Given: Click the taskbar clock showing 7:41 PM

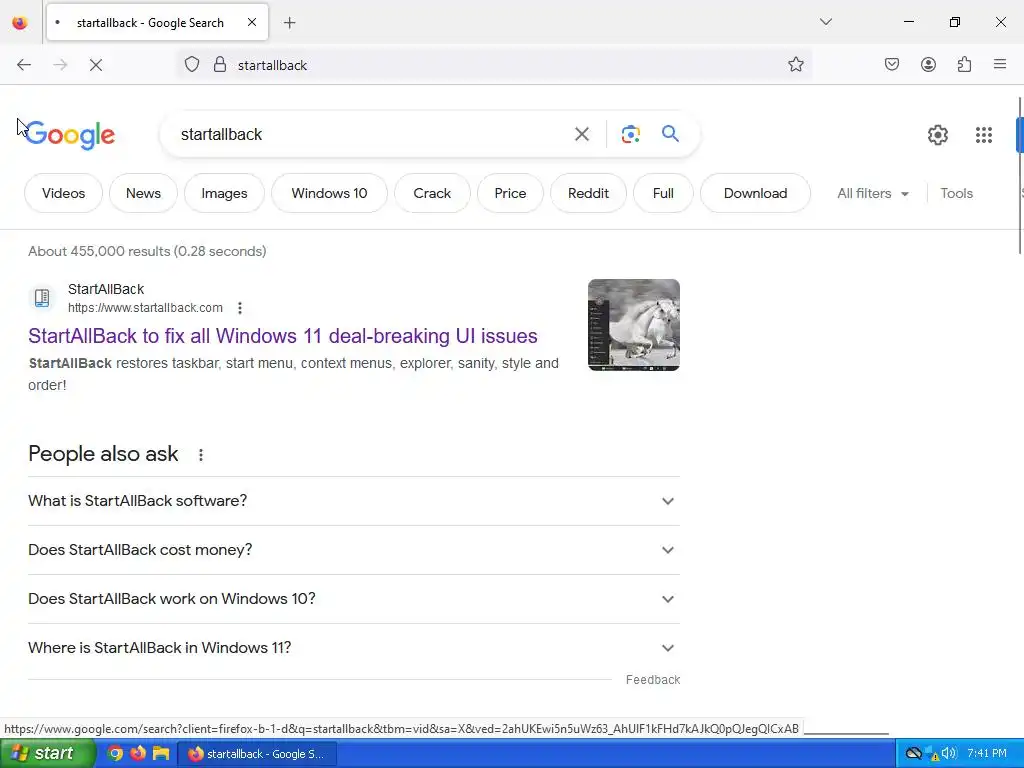Looking at the screenshot, I should 987,754.
